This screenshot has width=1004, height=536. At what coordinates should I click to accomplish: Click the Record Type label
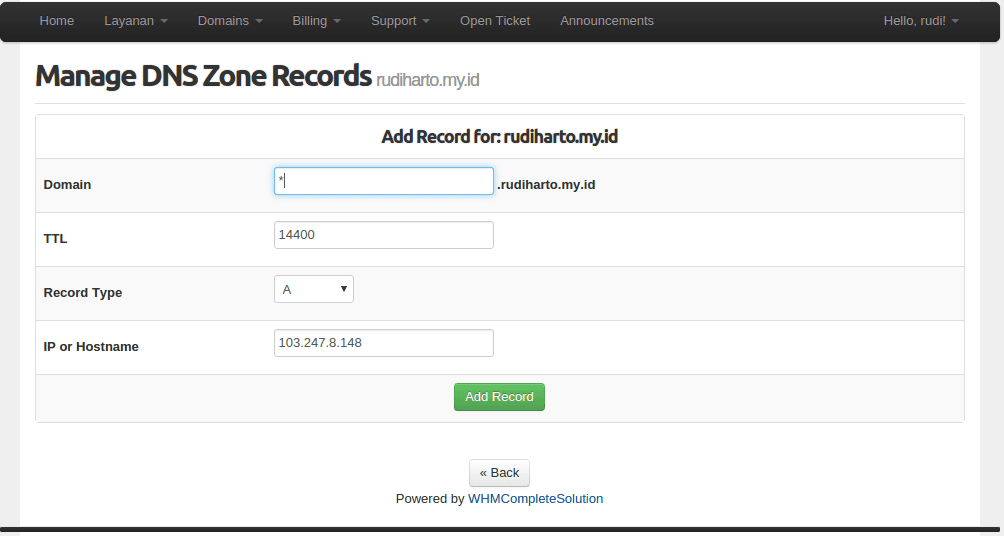click(83, 293)
